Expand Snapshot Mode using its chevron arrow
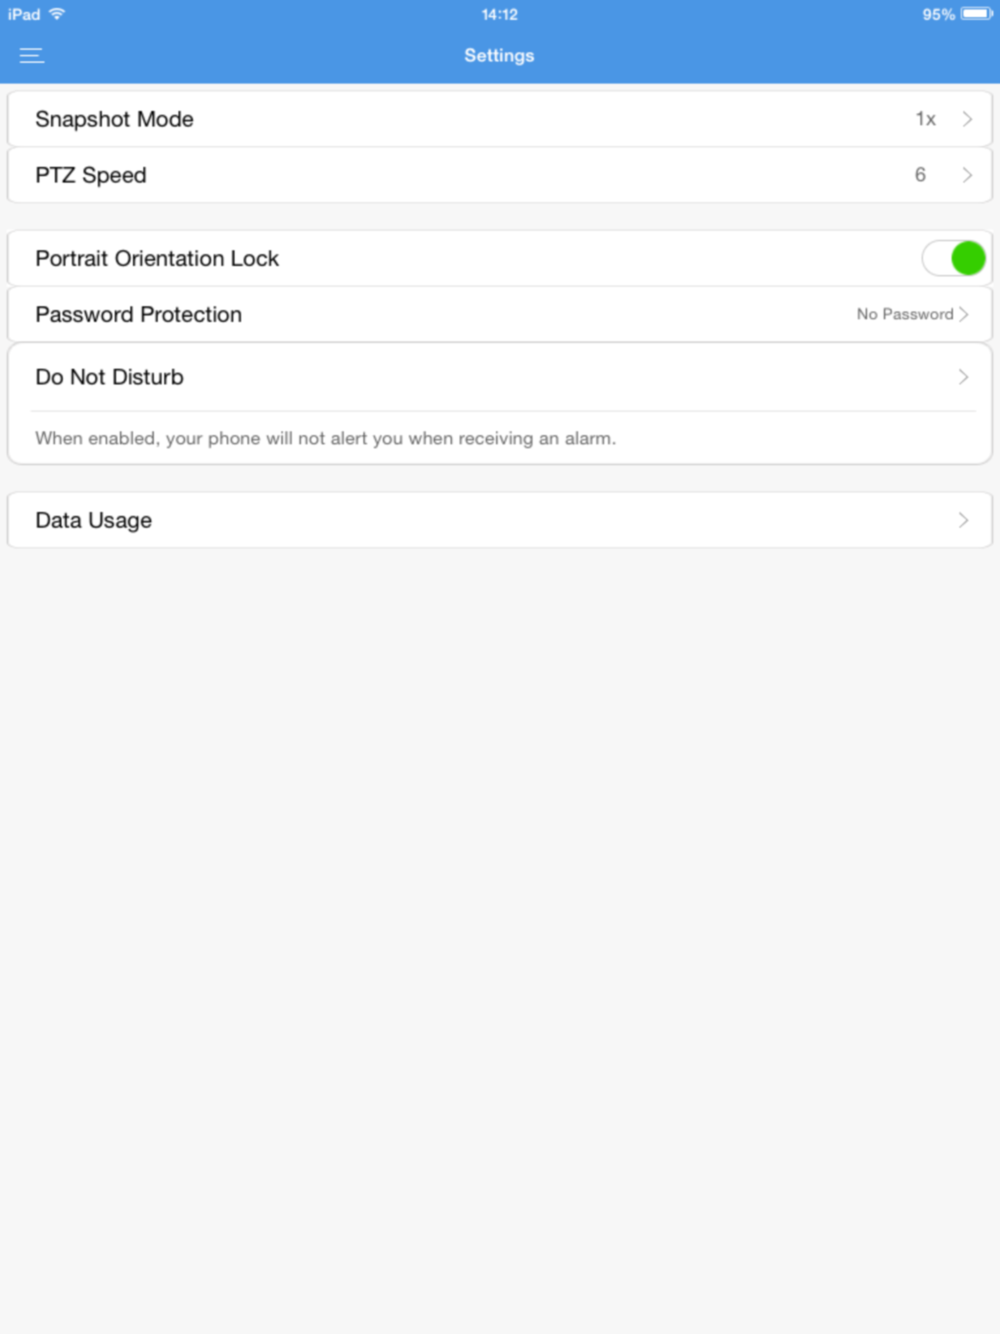Viewport: 1000px width, 1334px height. click(x=967, y=119)
